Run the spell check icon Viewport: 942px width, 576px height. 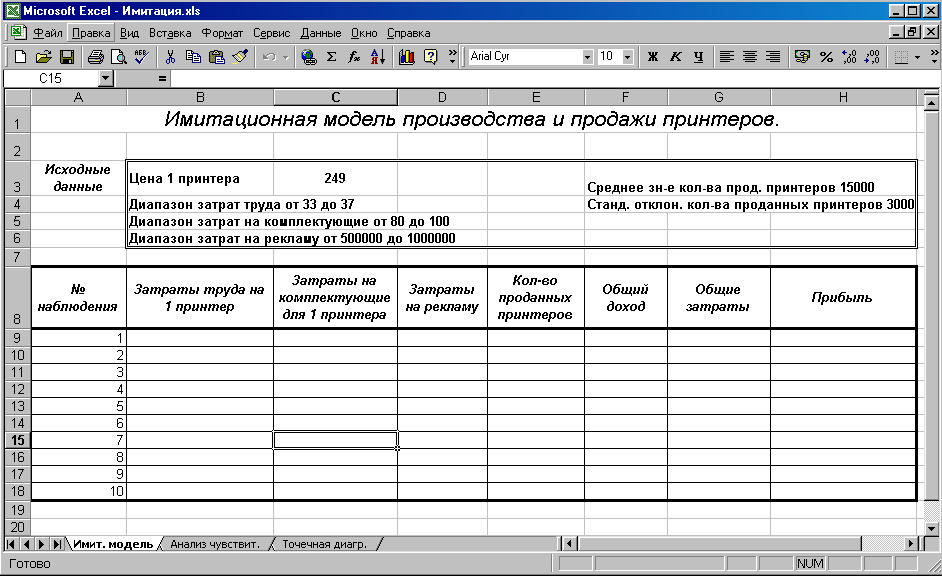click(142, 57)
